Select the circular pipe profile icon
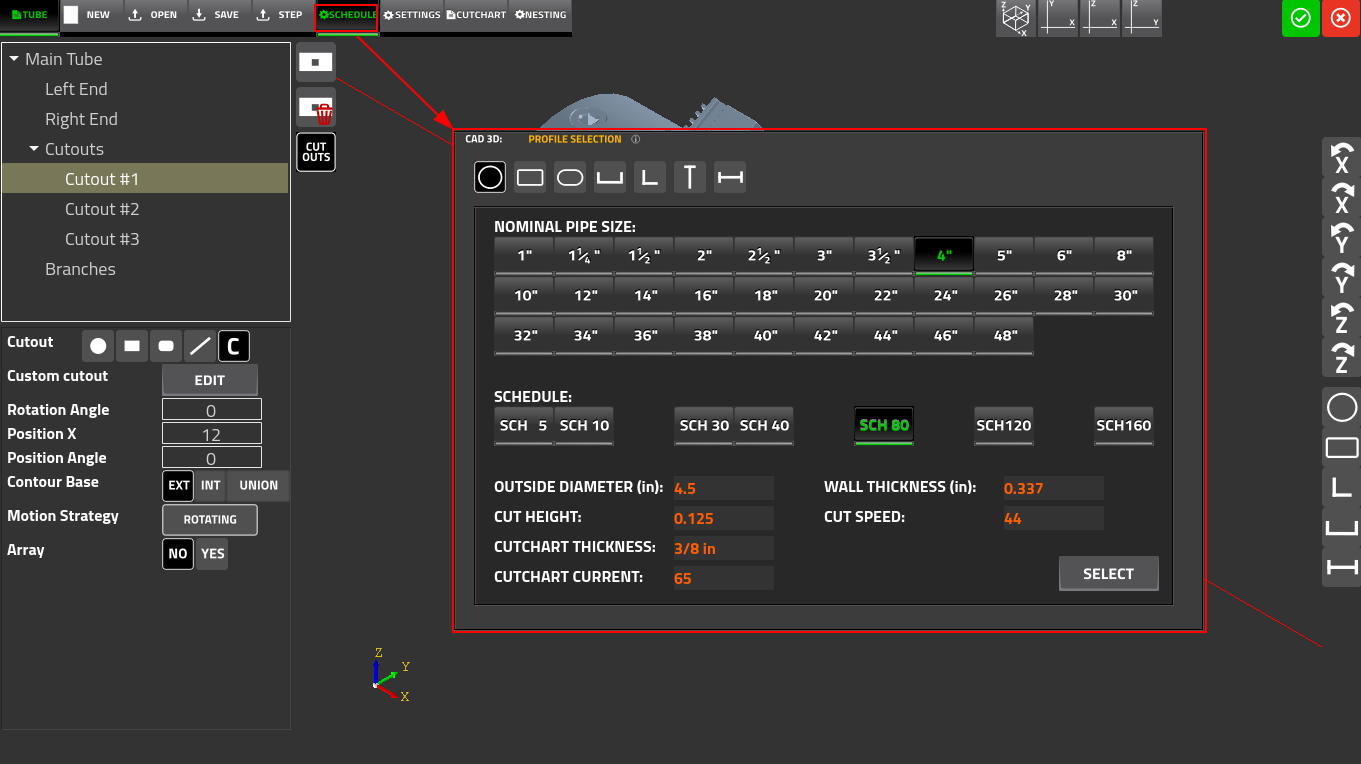The image size is (1361, 764). tap(490, 177)
